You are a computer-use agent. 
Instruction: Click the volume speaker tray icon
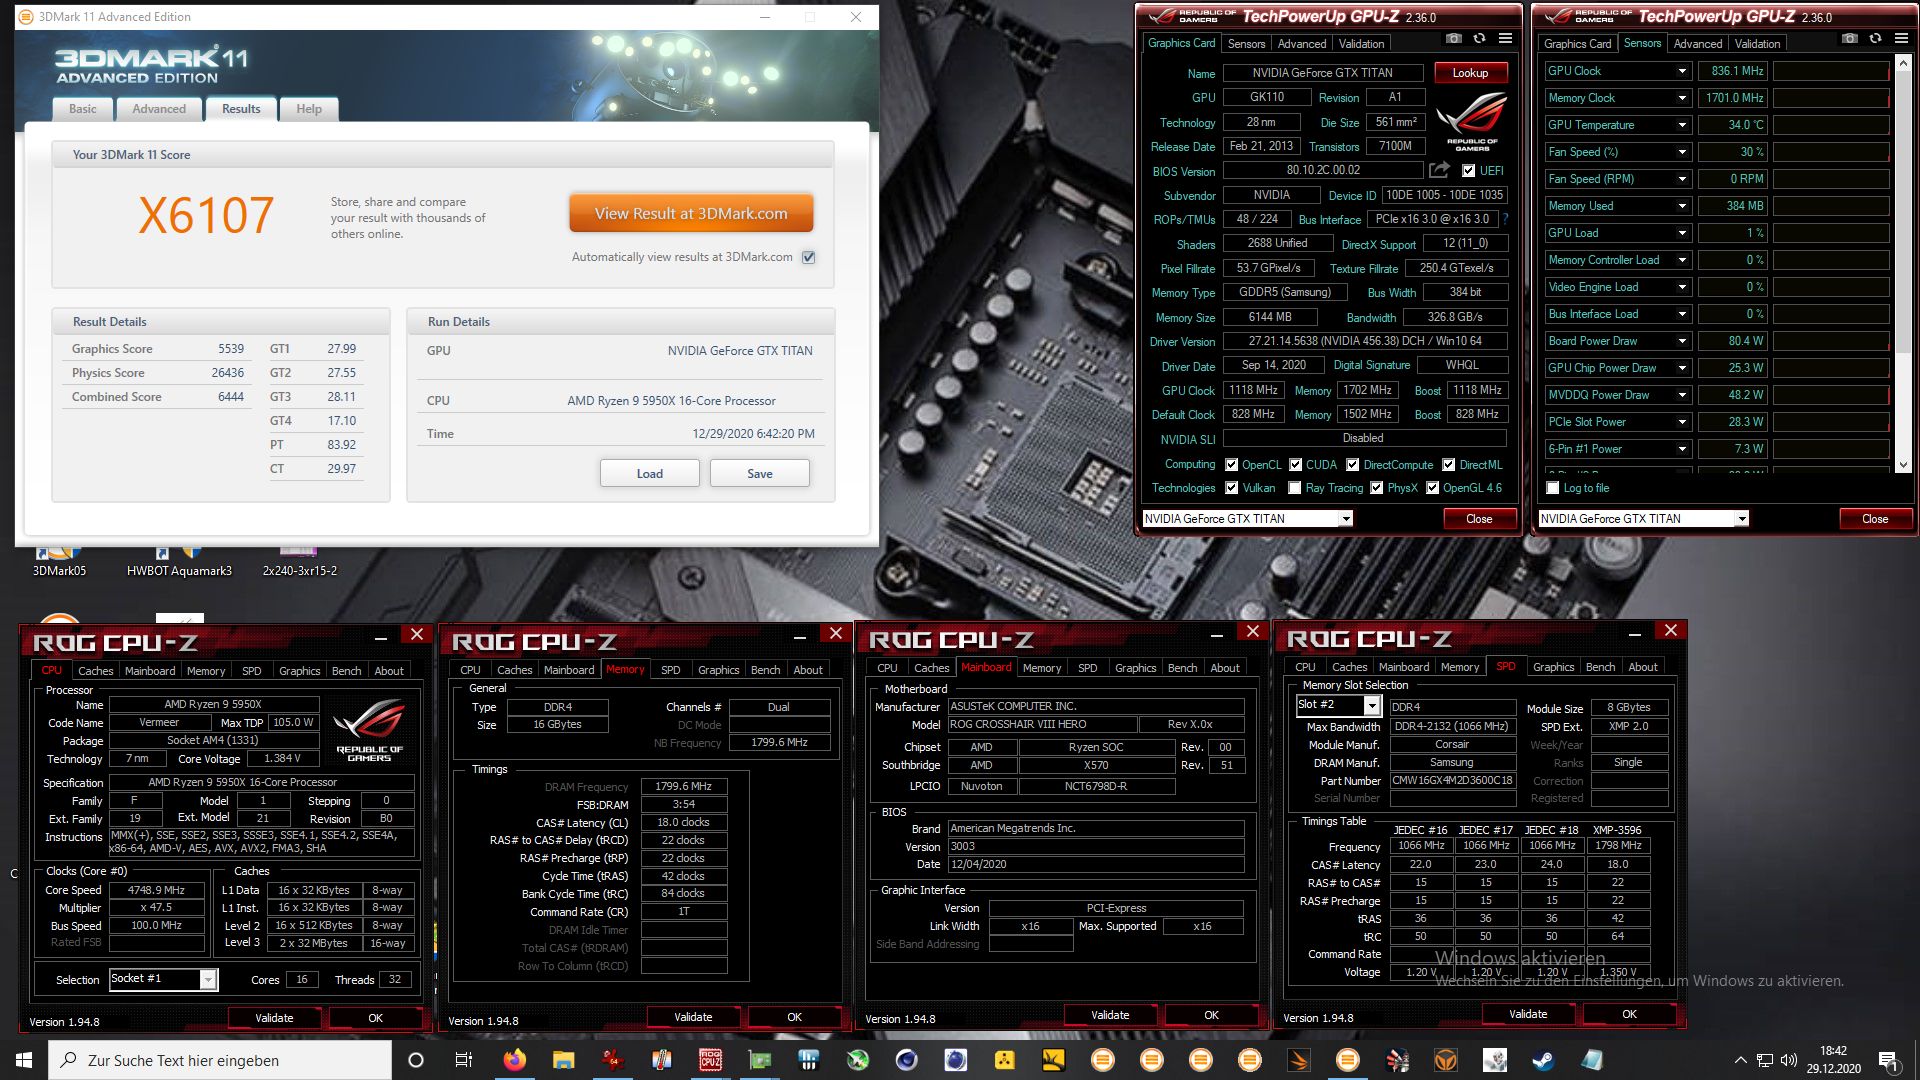pyautogui.click(x=1789, y=1060)
